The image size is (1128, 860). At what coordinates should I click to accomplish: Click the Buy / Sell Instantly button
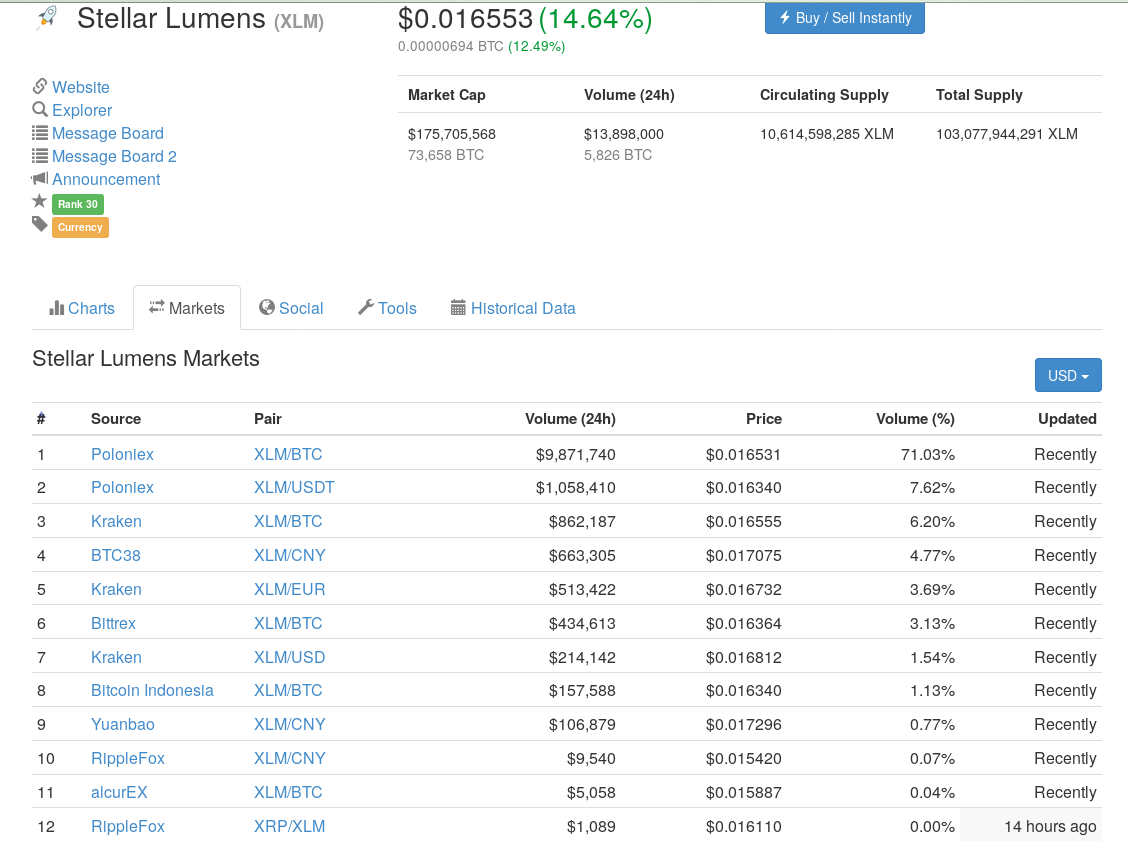point(845,18)
